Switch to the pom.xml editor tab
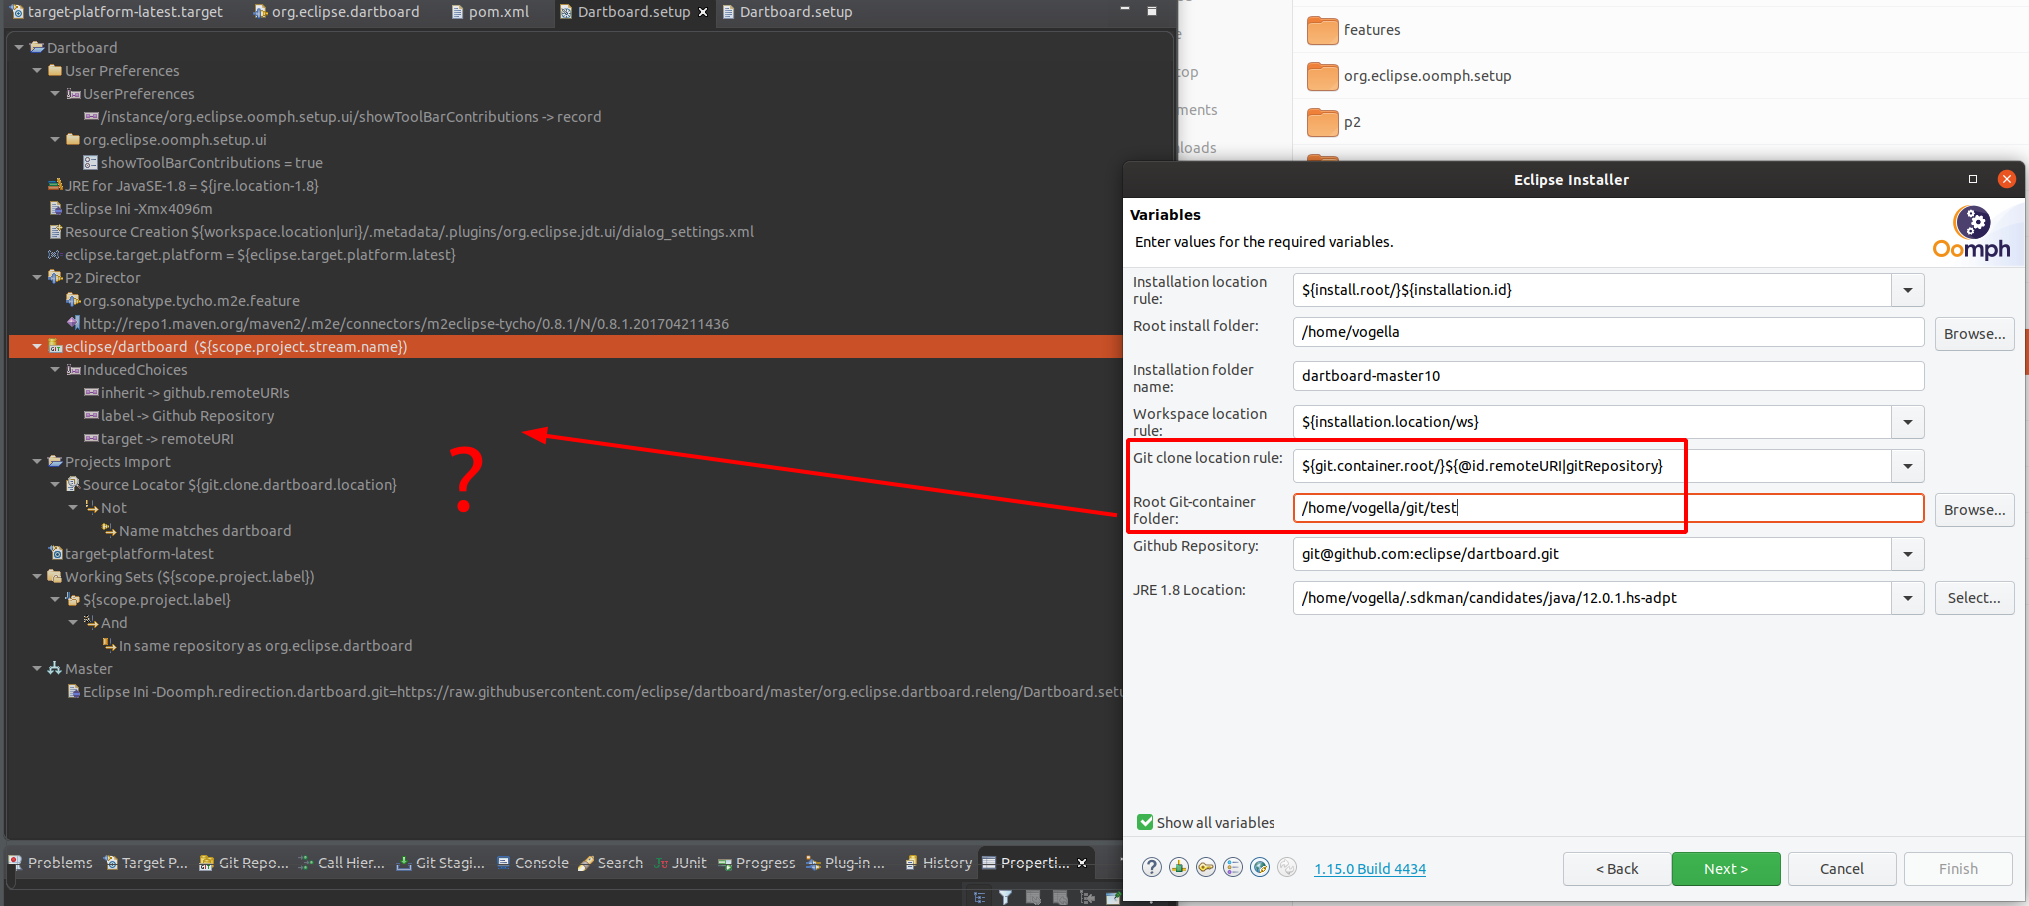This screenshot has height=906, width=2029. (x=490, y=12)
